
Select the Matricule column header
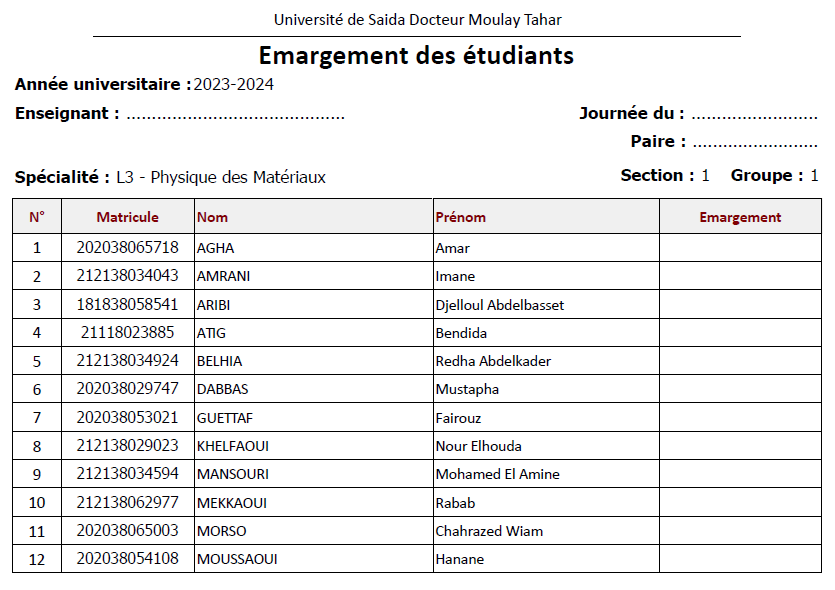(x=127, y=217)
